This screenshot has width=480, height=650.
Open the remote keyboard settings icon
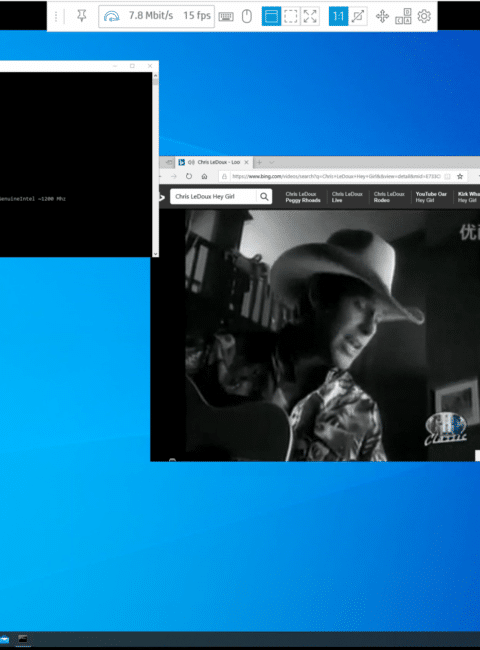coord(226,17)
